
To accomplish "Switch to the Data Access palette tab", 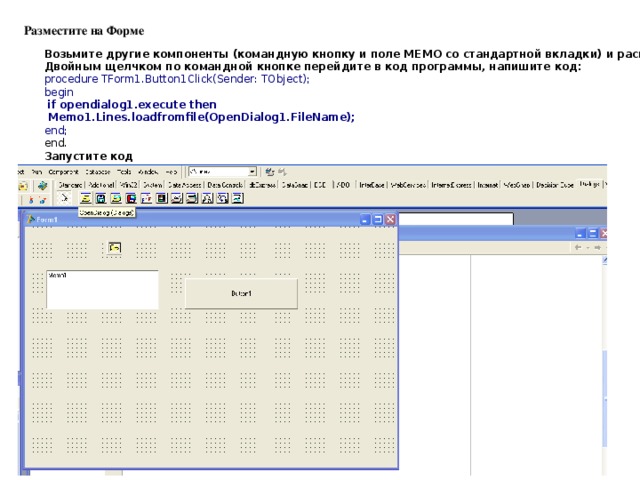I will coord(184,185).
